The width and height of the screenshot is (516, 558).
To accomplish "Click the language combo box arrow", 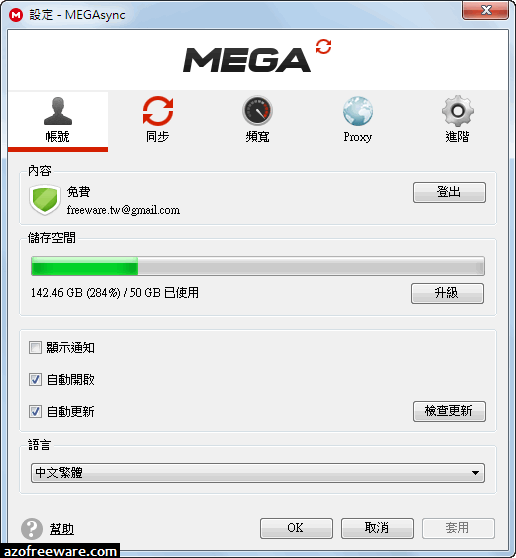I will (475, 473).
